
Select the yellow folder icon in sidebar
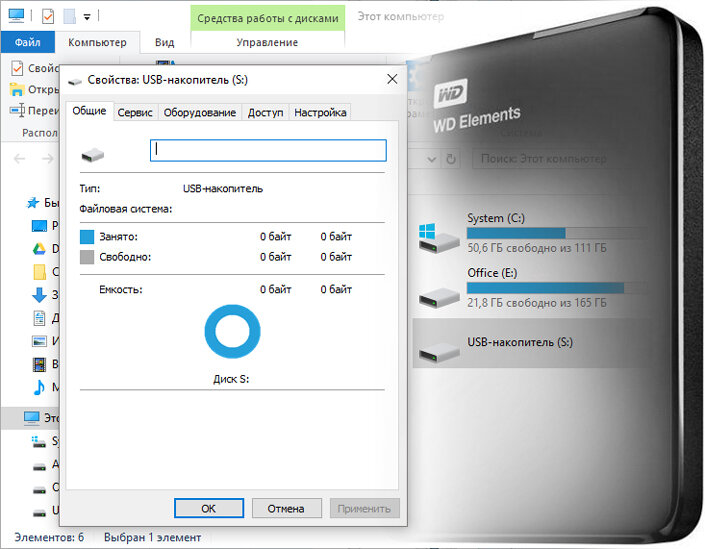(40, 272)
